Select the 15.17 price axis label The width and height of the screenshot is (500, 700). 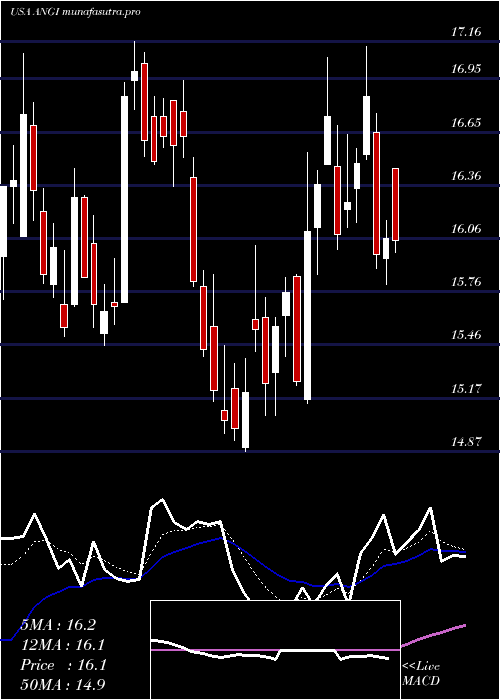tap(467, 388)
